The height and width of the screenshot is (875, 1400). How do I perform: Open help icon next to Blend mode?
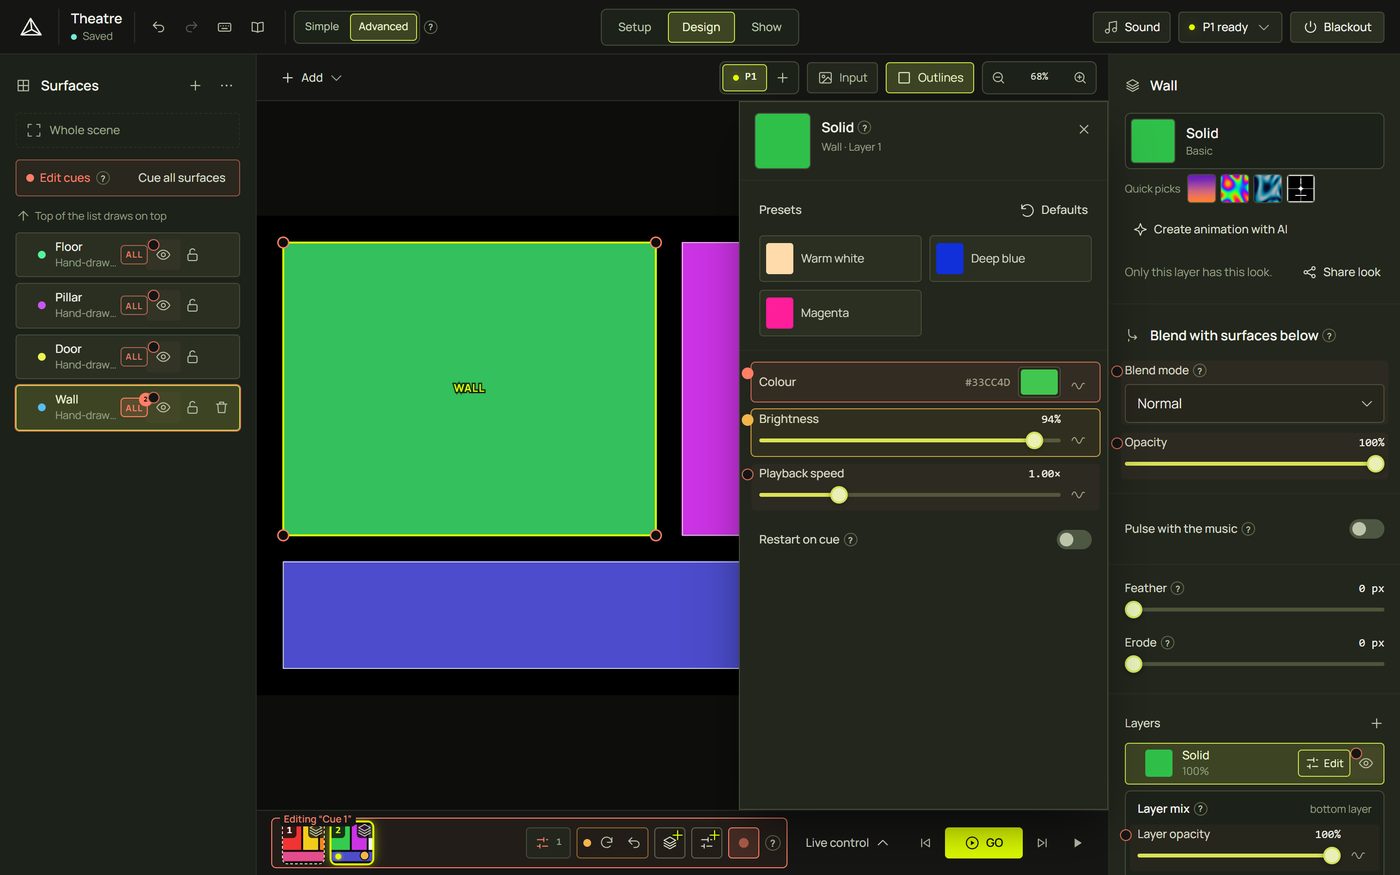1200,370
